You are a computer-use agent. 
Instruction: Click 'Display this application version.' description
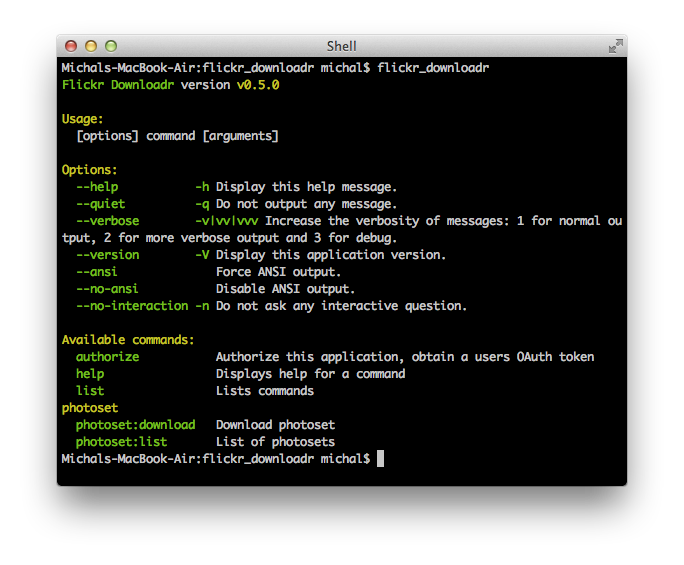coord(331,255)
